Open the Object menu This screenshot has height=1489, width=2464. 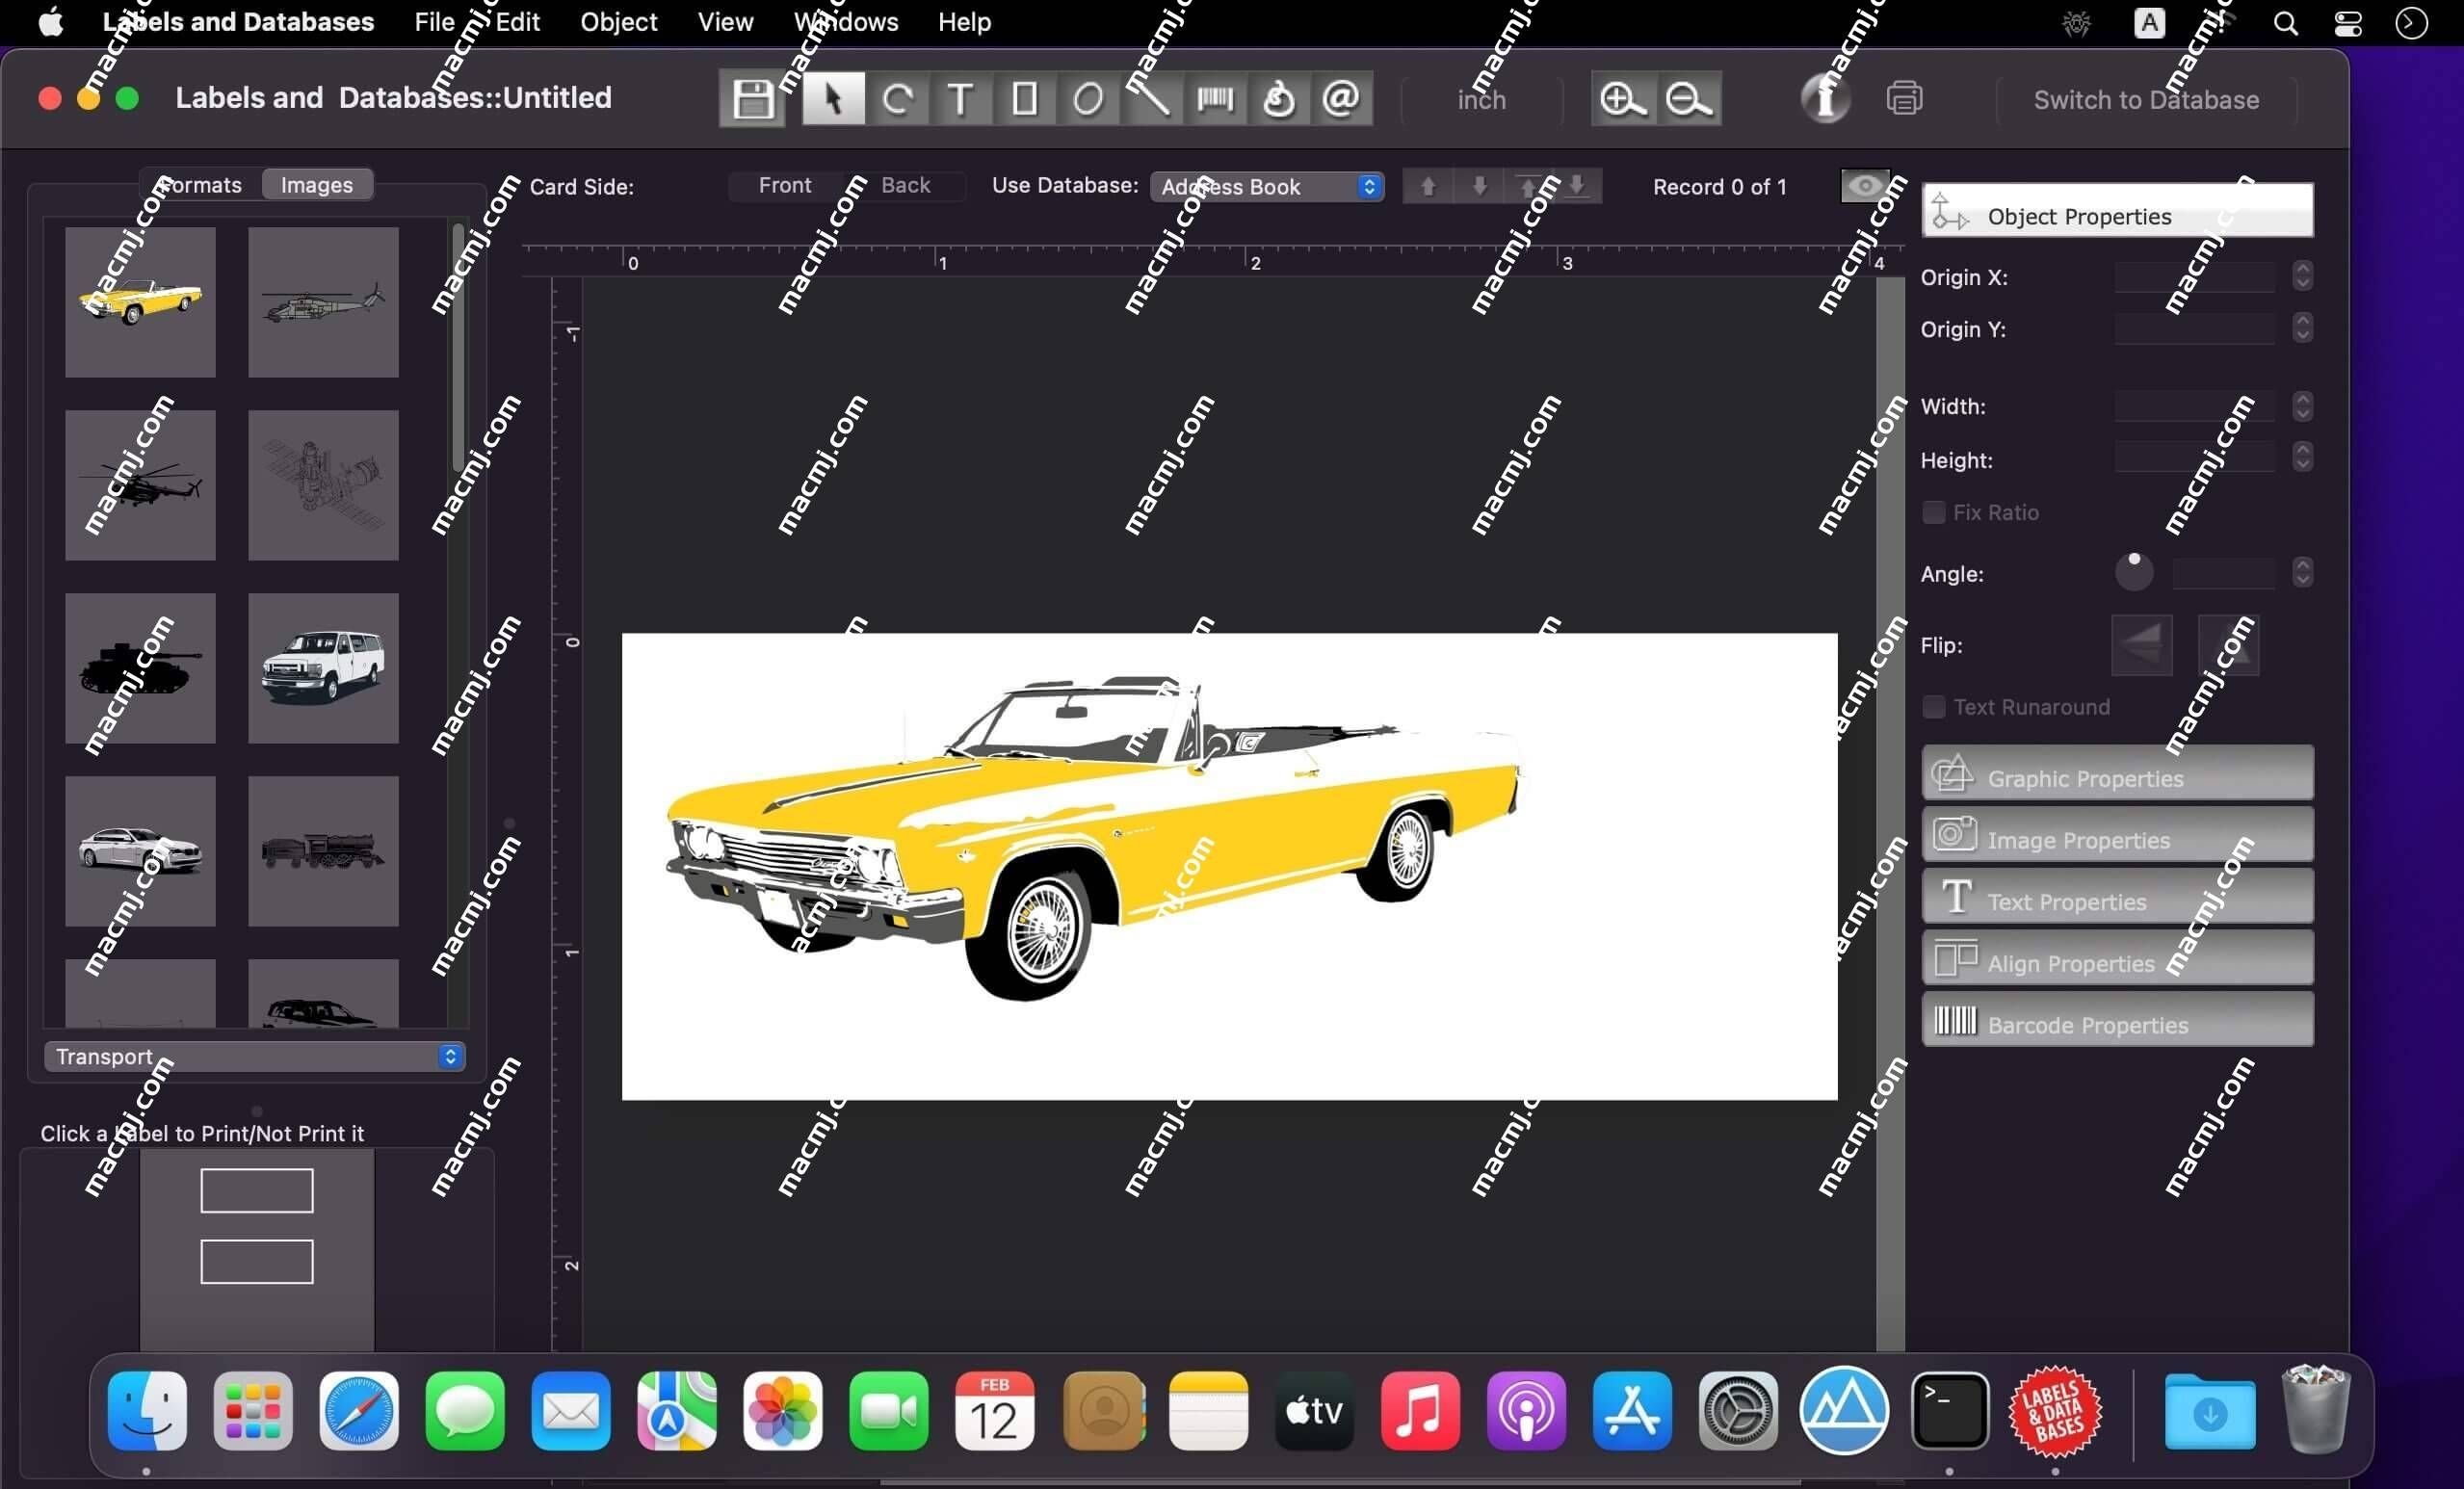(617, 21)
